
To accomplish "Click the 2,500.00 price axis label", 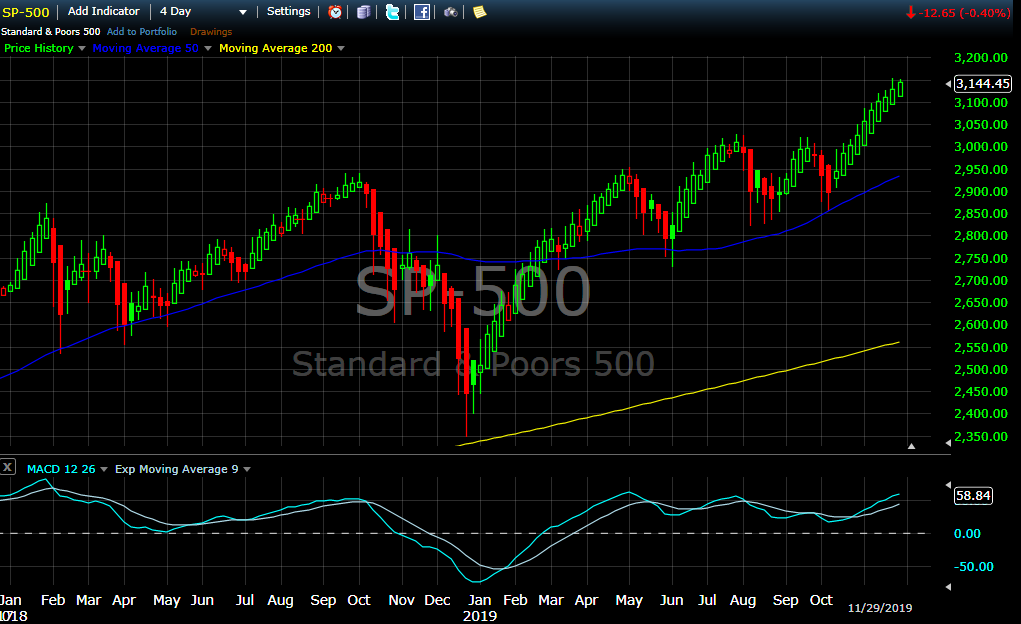I will pyautogui.click(x=981, y=369).
